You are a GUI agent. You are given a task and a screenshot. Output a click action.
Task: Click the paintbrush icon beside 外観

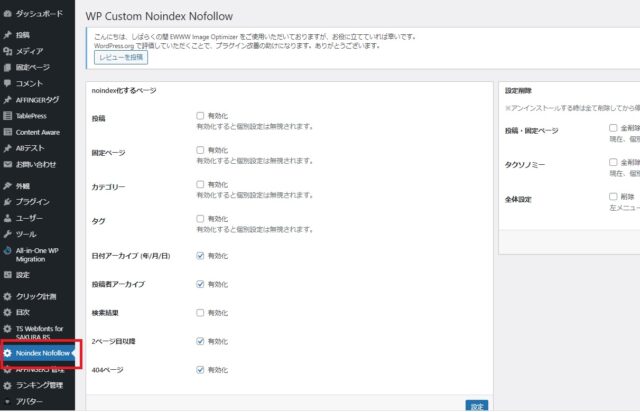click(7, 186)
